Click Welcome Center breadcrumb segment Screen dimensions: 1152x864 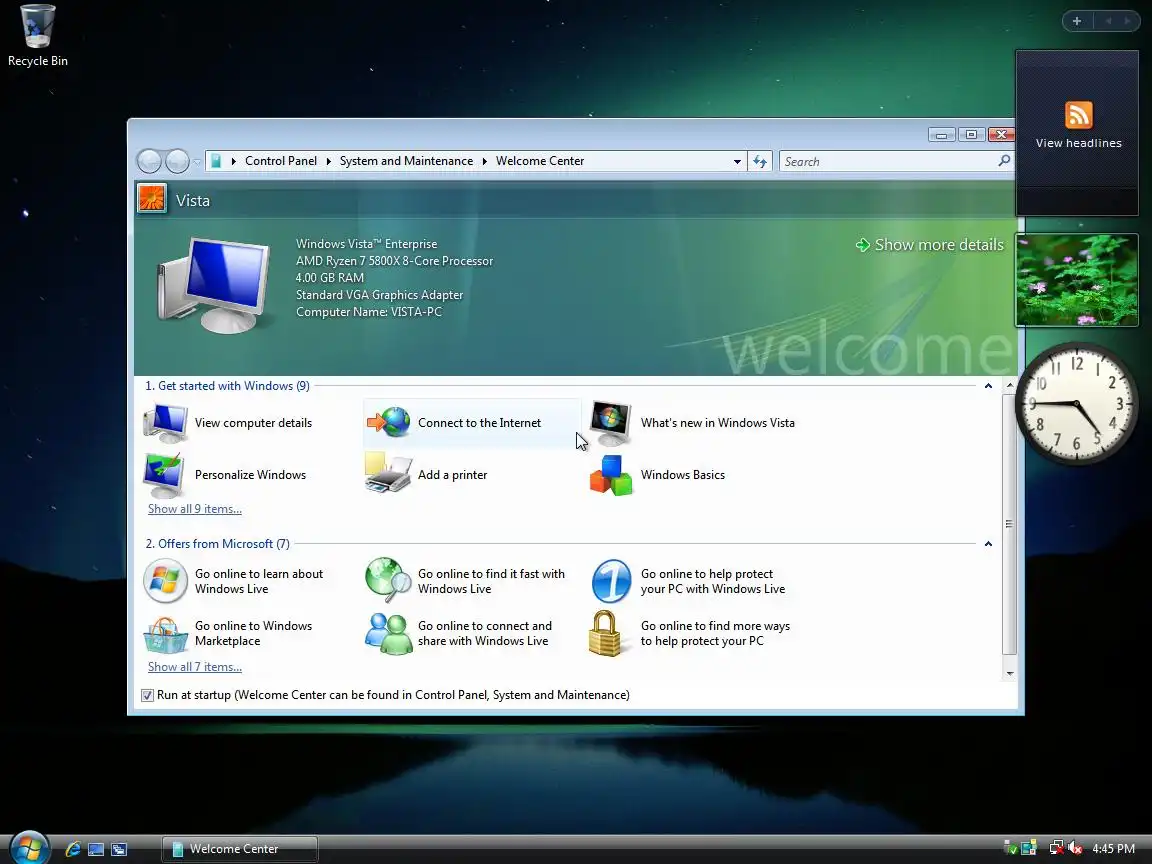click(x=540, y=161)
